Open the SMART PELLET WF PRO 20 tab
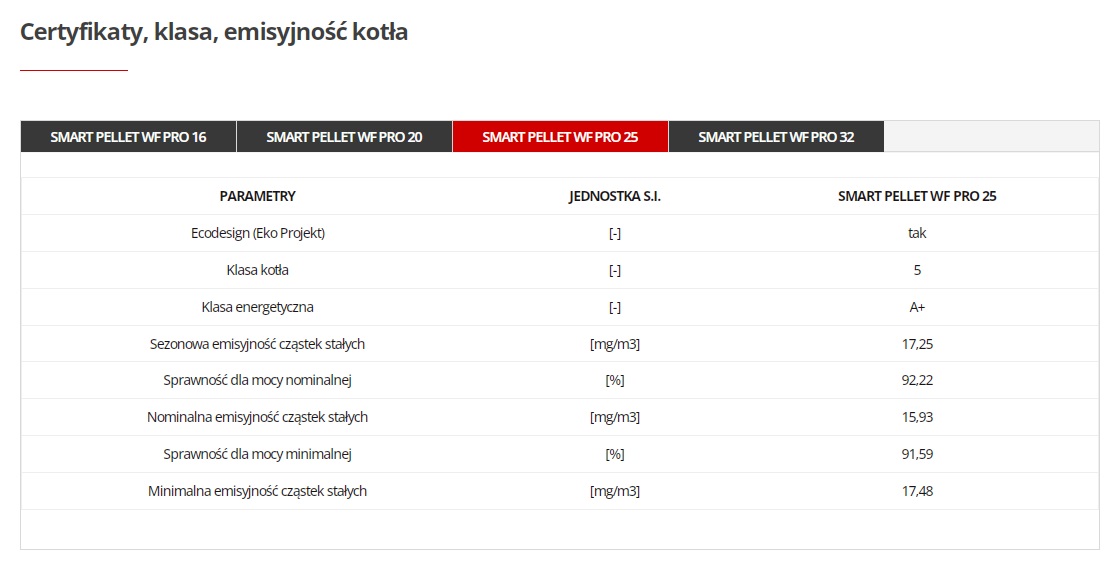 coord(344,137)
